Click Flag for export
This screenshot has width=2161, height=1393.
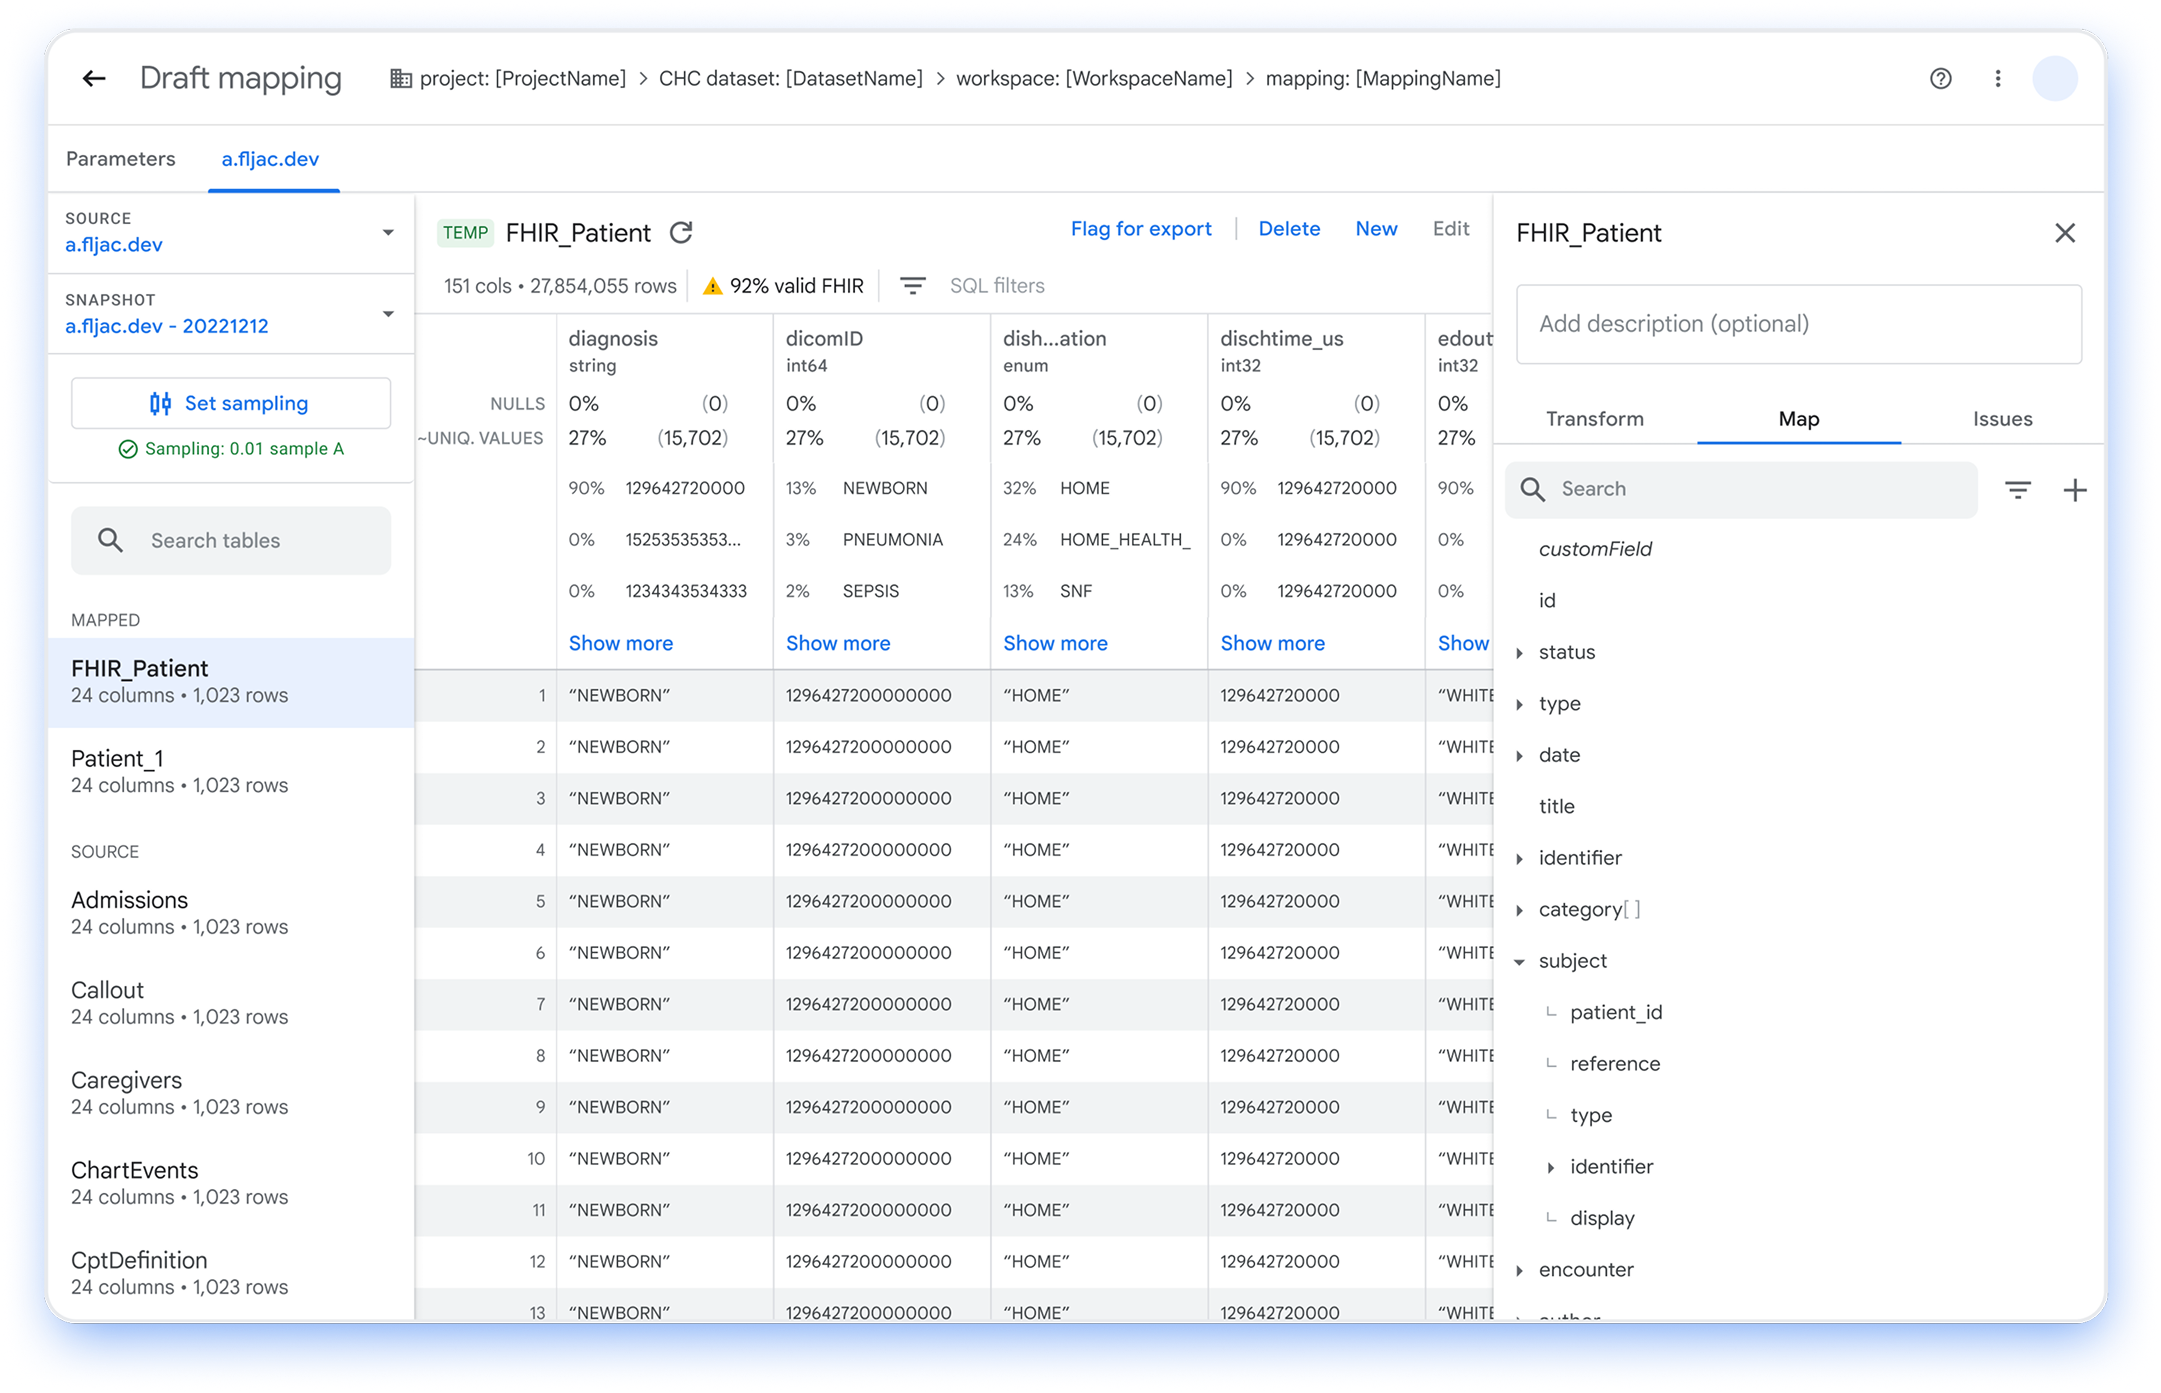coord(1140,229)
